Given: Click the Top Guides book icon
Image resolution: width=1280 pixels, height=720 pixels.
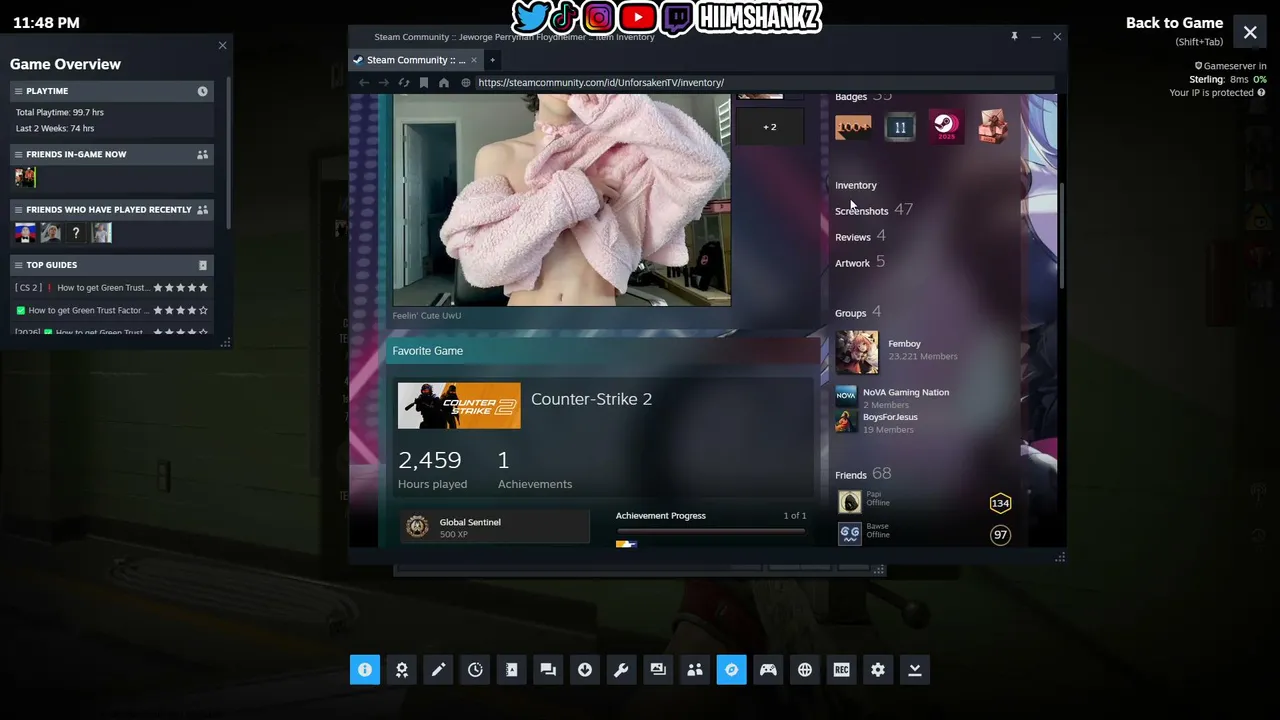Looking at the screenshot, I should point(203,265).
